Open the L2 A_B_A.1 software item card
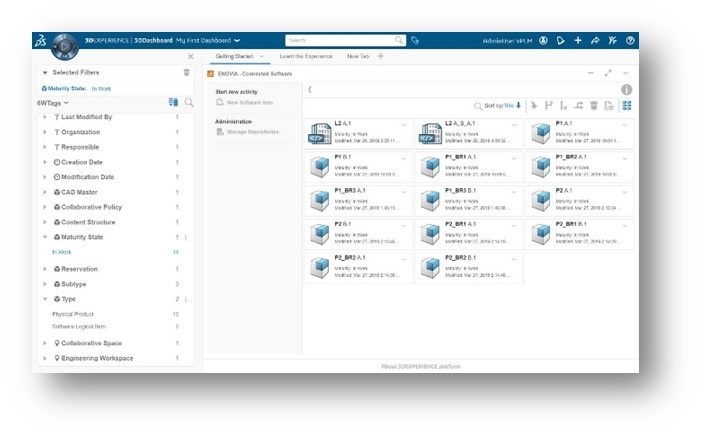This screenshot has height=438, width=704. pyautogui.click(x=469, y=133)
